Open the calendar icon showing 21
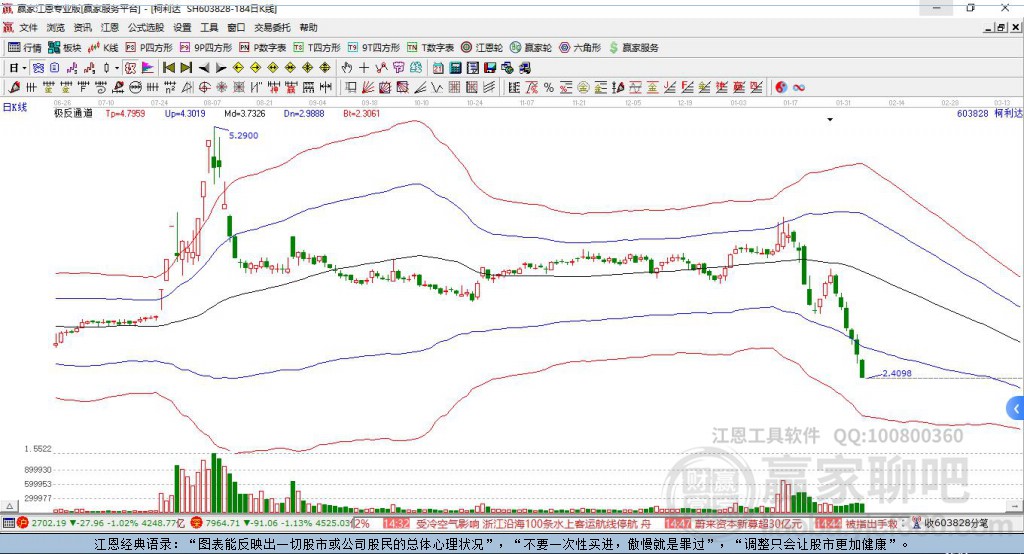Viewport: 1024px width, 554px height. coord(438,68)
